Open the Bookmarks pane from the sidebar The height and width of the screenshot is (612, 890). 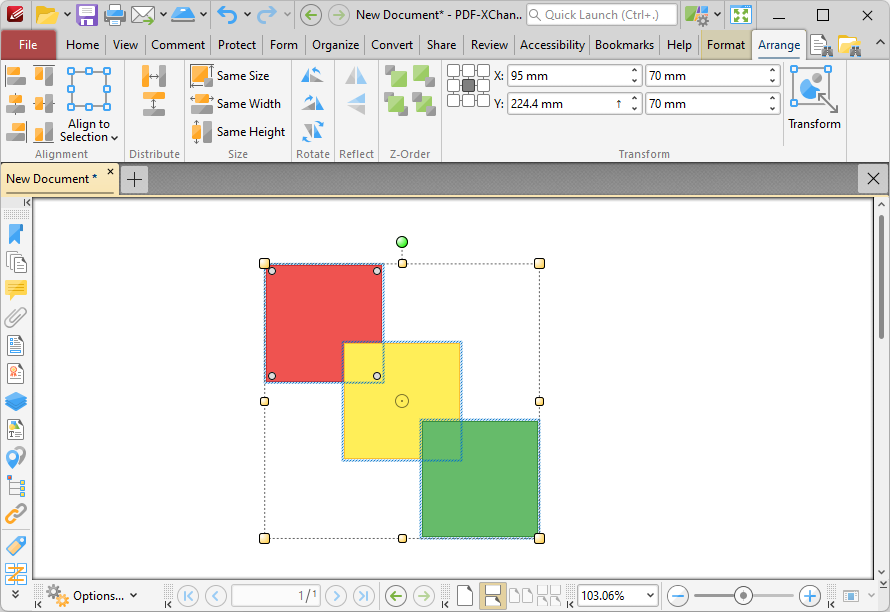click(x=16, y=234)
